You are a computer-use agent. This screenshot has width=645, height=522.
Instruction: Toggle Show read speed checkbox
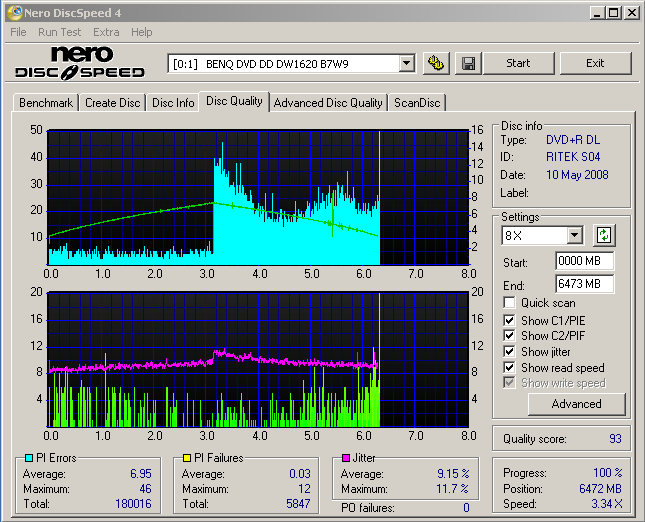tap(509, 367)
